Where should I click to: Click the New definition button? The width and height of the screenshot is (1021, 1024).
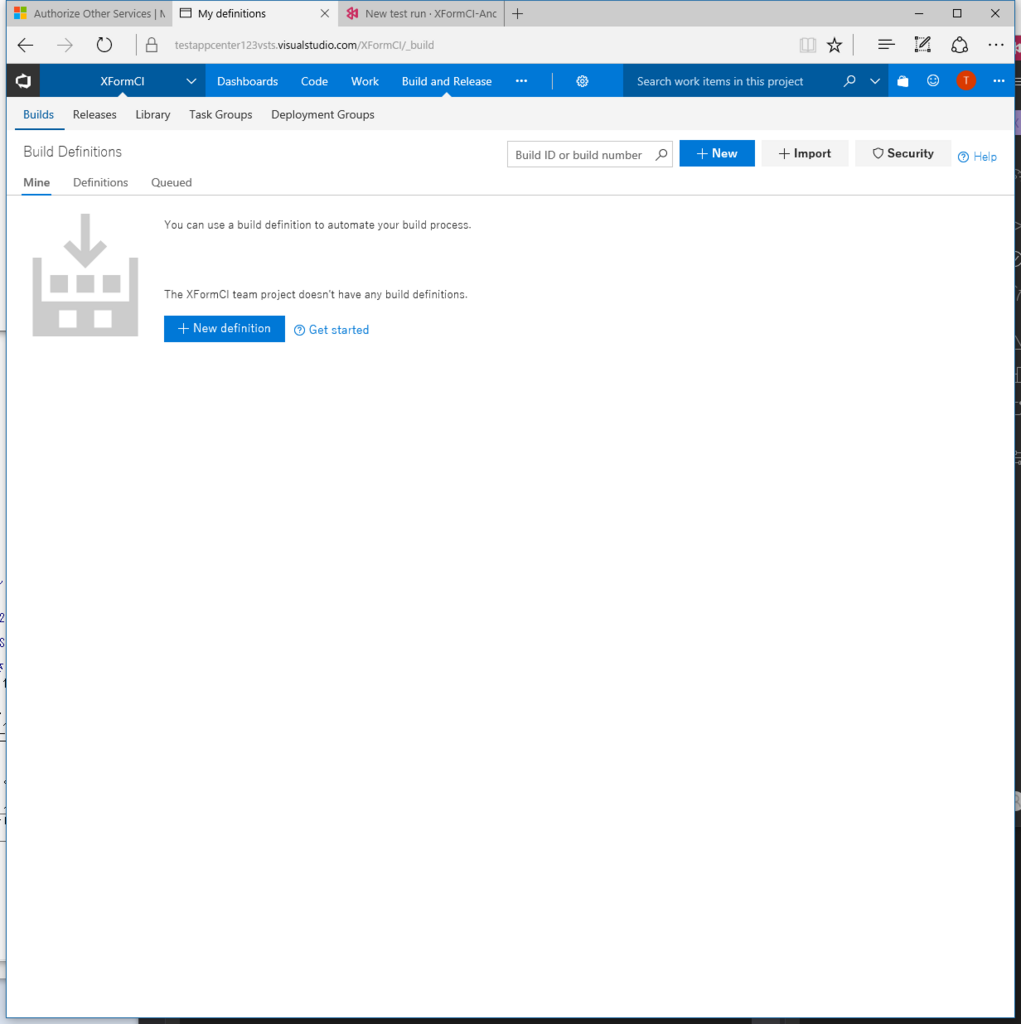coord(224,328)
